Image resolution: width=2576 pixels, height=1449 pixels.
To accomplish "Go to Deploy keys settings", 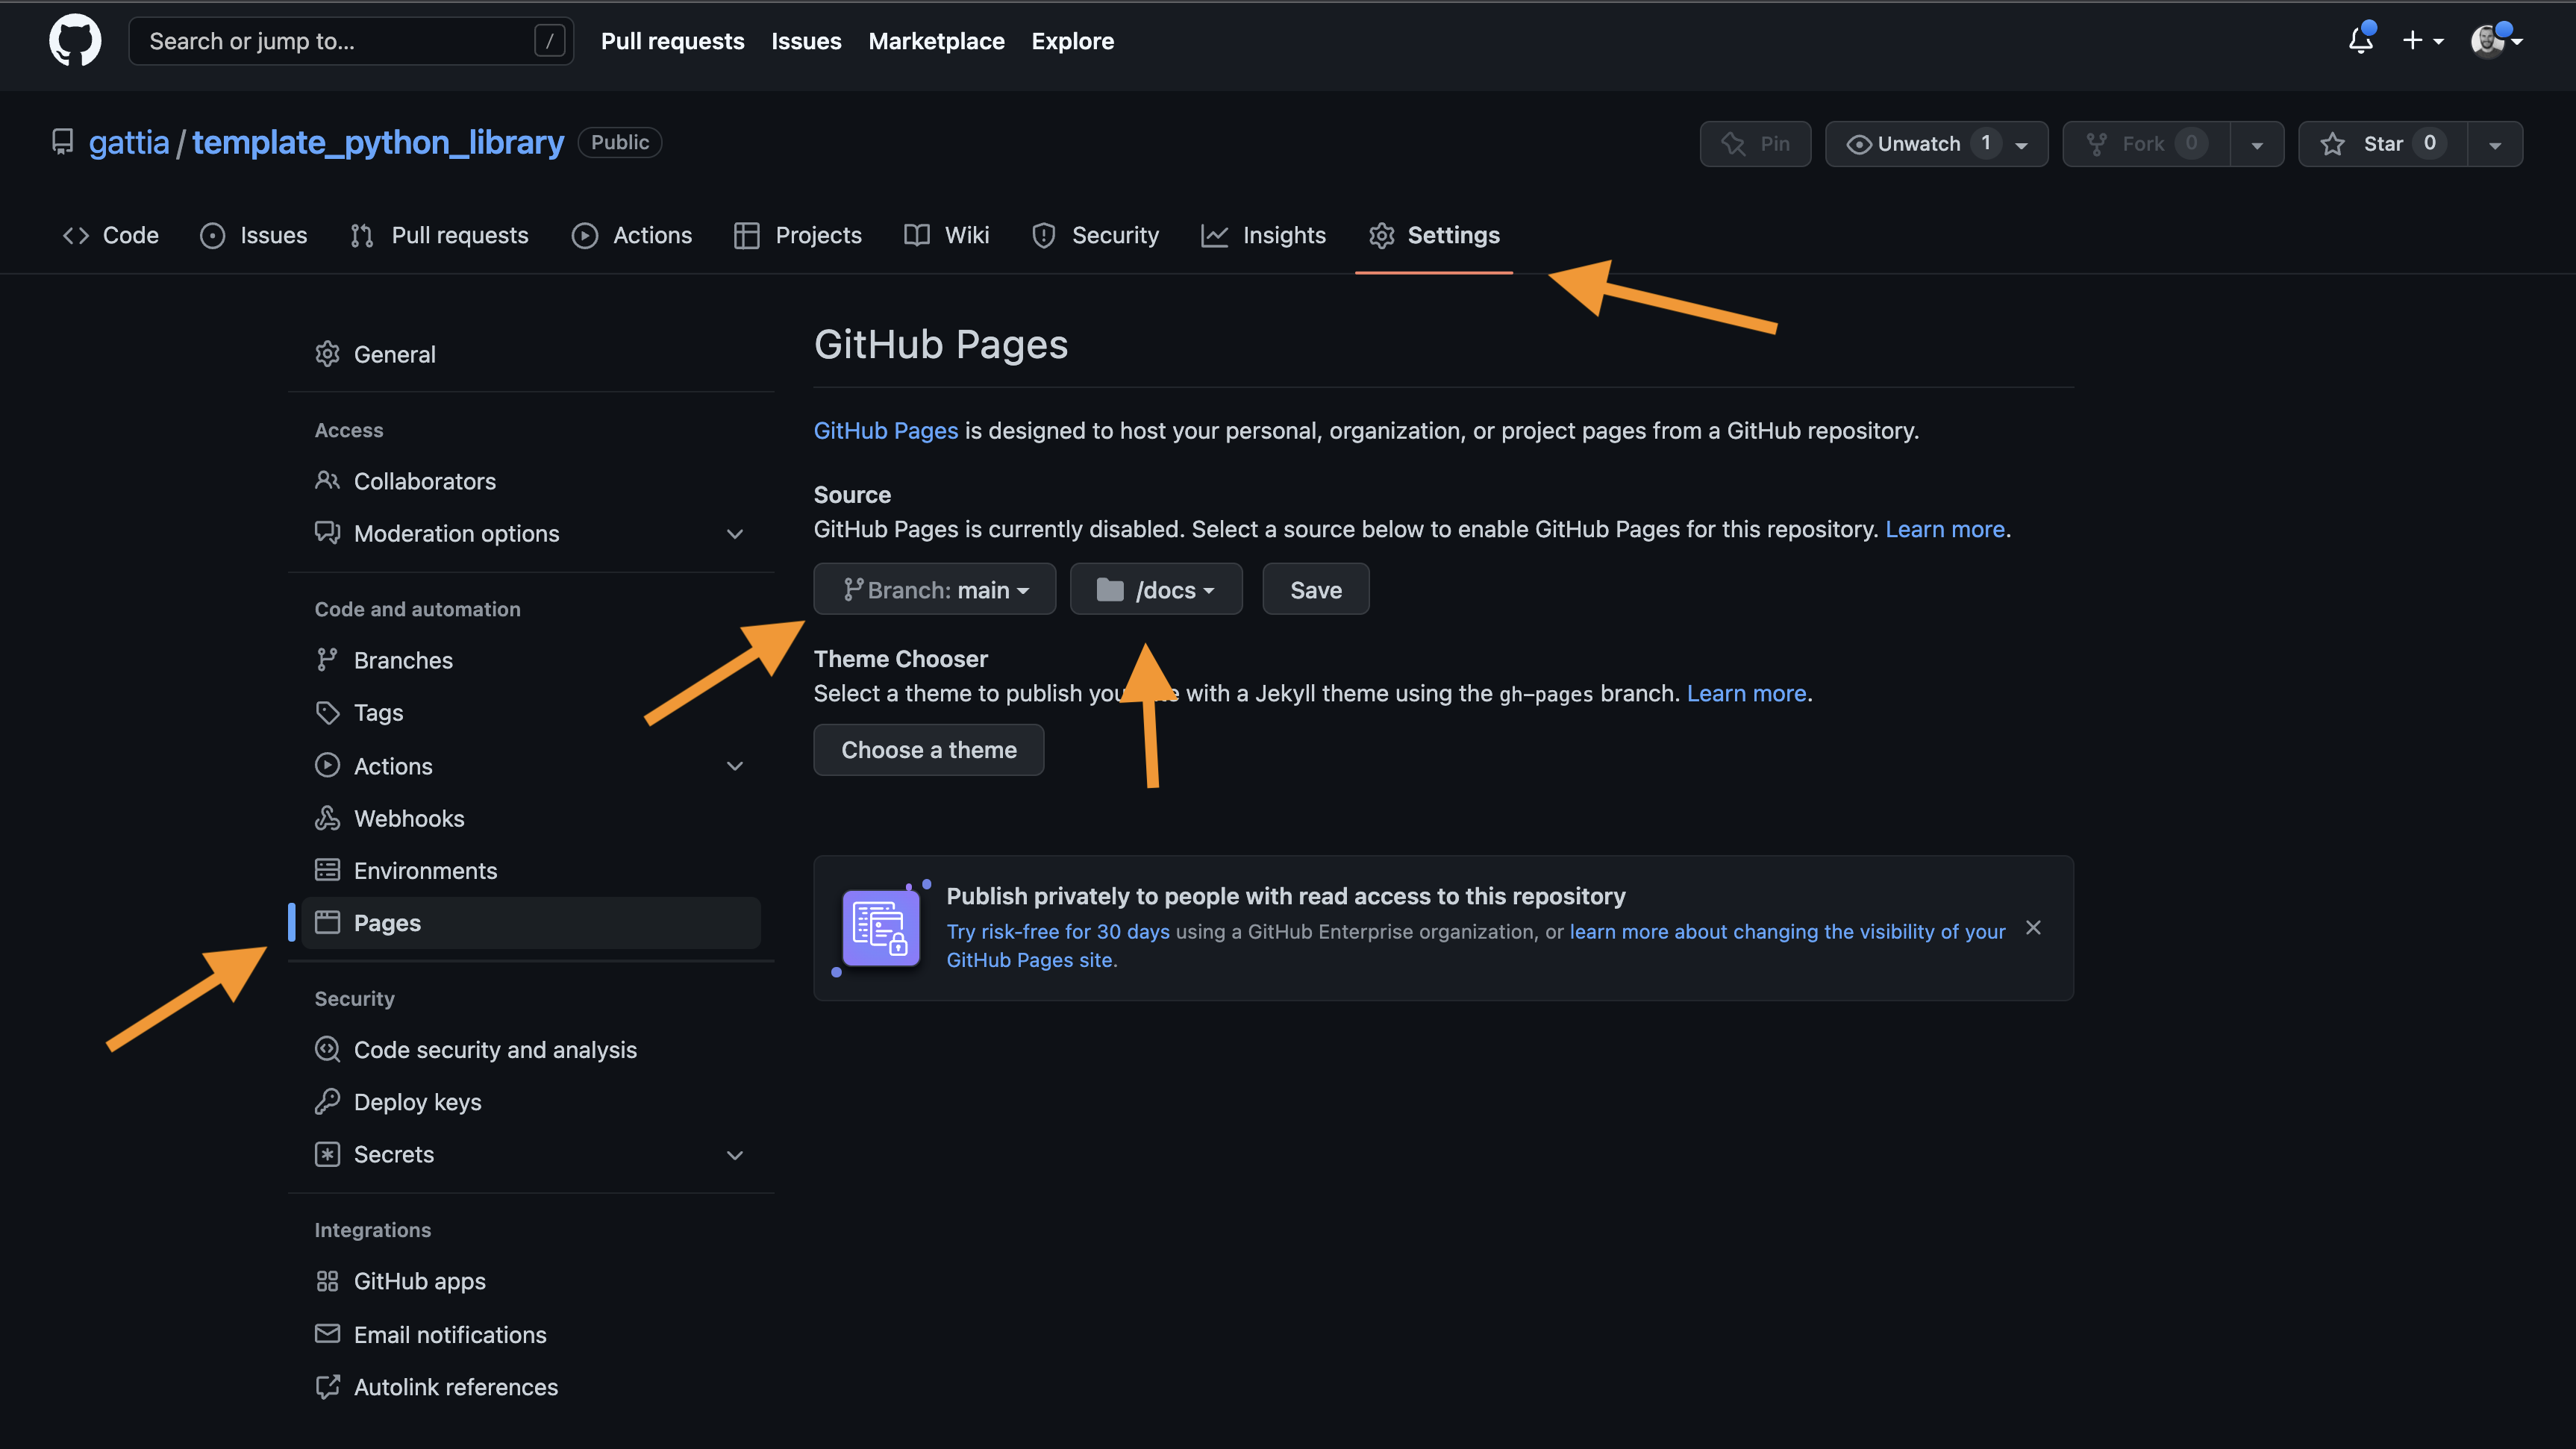I will [417, 1102].
